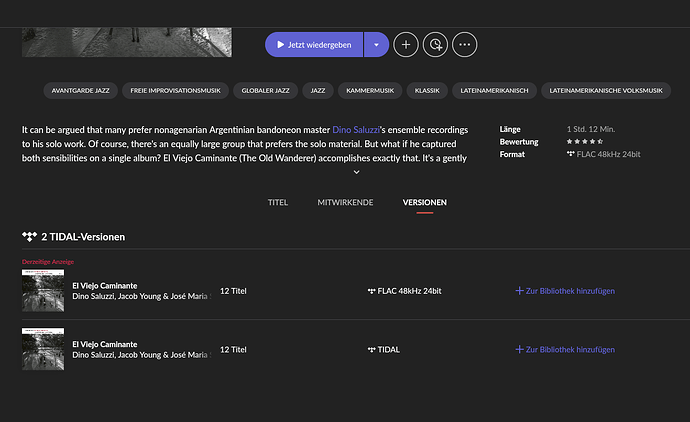The width and height of the screenshot is (690, 422).
Task: Add the plain TIDAL version to library
Action: coord(565,350)
